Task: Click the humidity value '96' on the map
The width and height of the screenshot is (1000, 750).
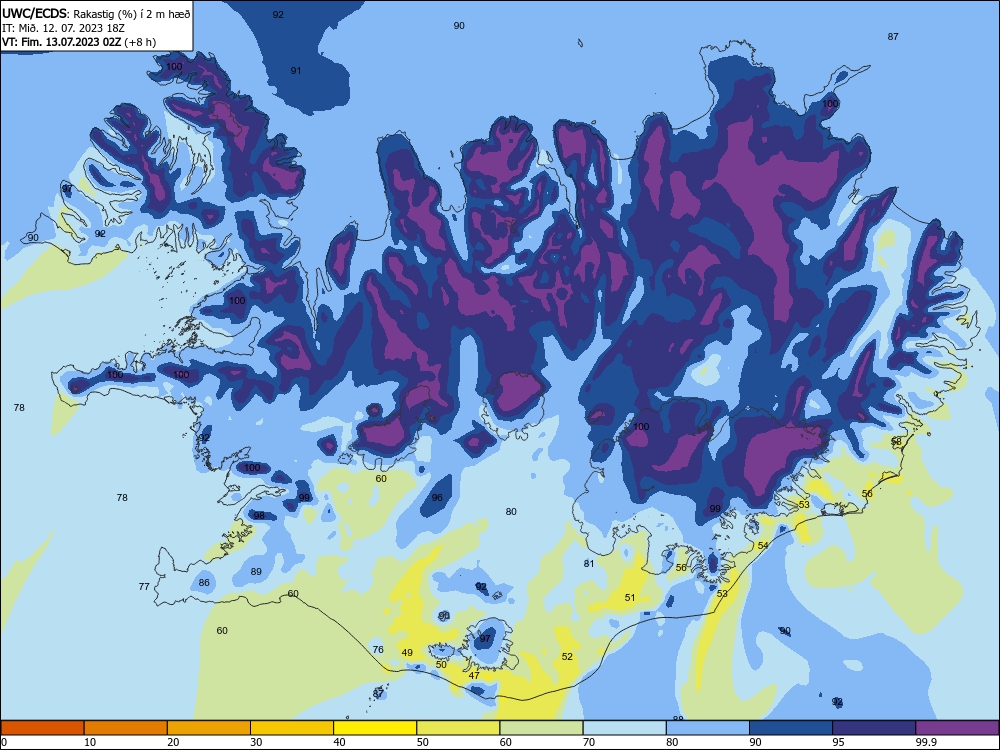Action: pos(437,497)
